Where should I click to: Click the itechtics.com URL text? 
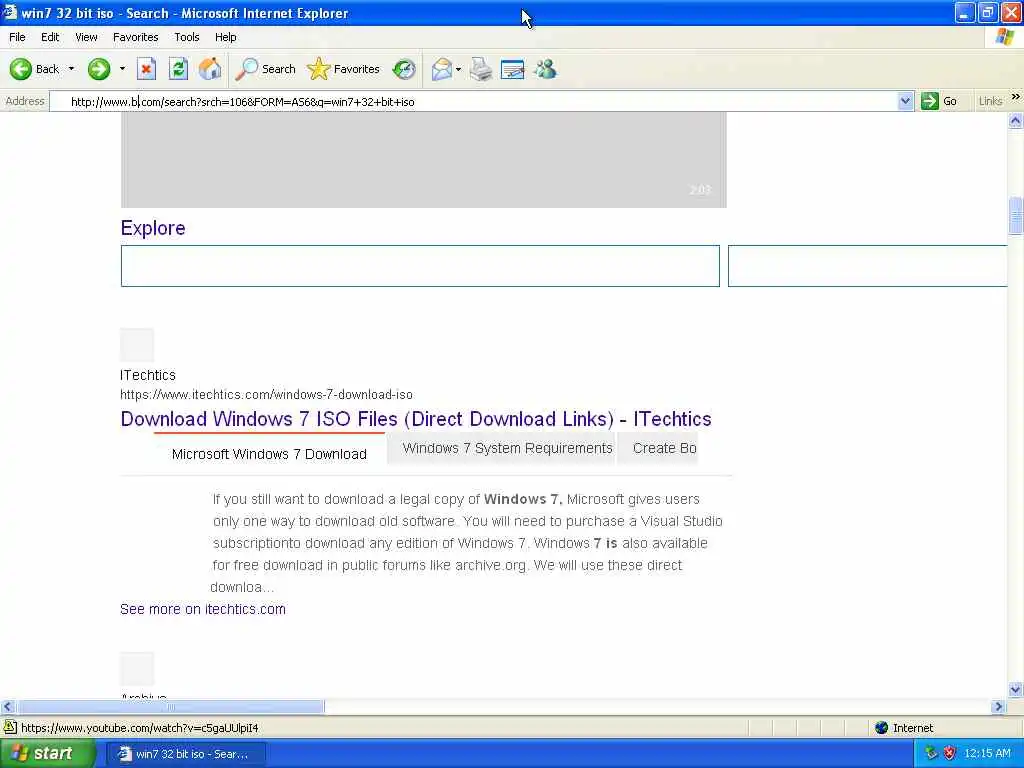pos(266,394)
